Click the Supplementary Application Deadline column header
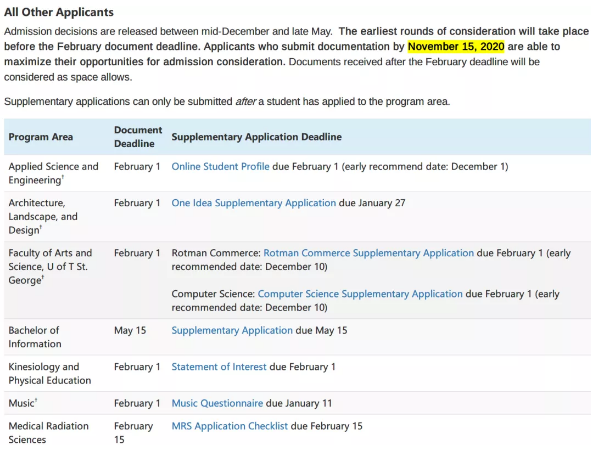Viewport: 591px width, 453px height. 257,137
